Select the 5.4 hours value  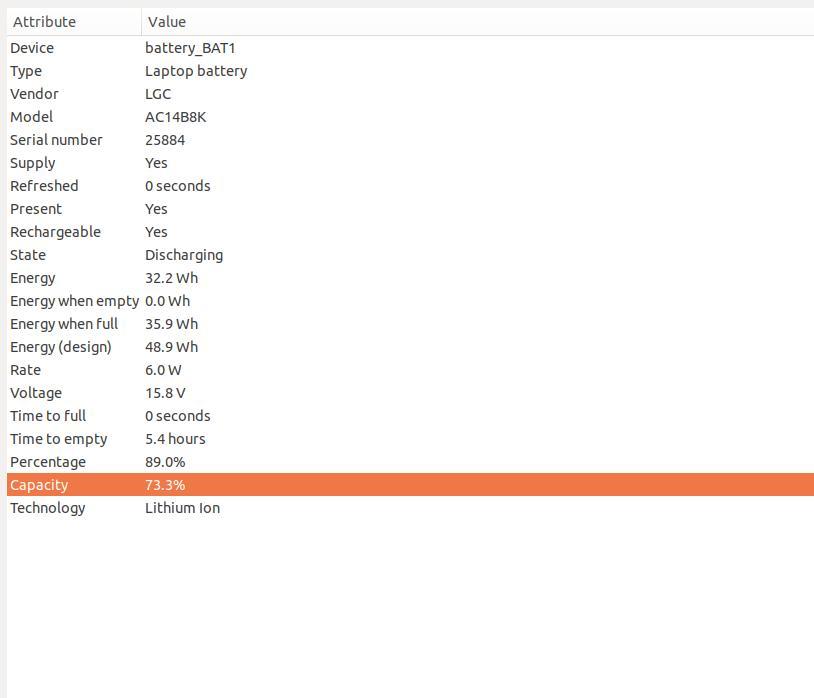(175, 439)
